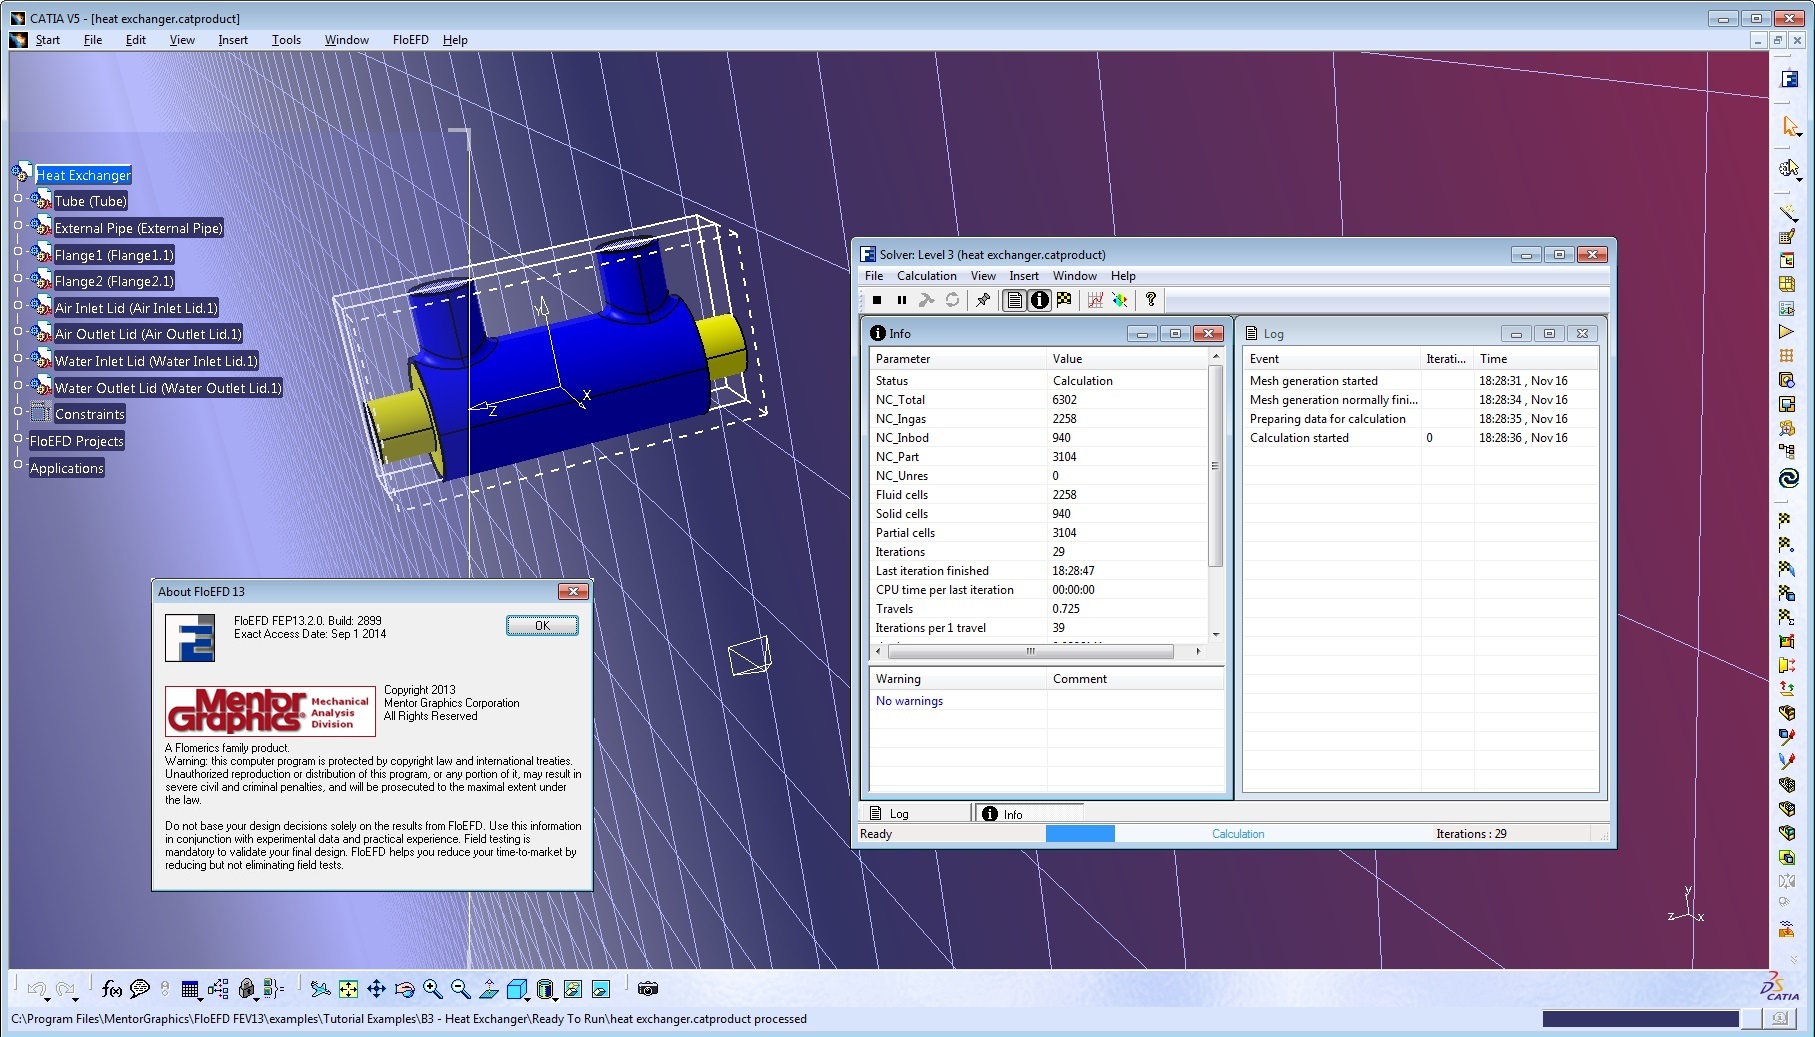The height and width of the screenshot is (1037, 1815).
Task: Click the Capture camera icon
Action: click(x=648, y=989)
